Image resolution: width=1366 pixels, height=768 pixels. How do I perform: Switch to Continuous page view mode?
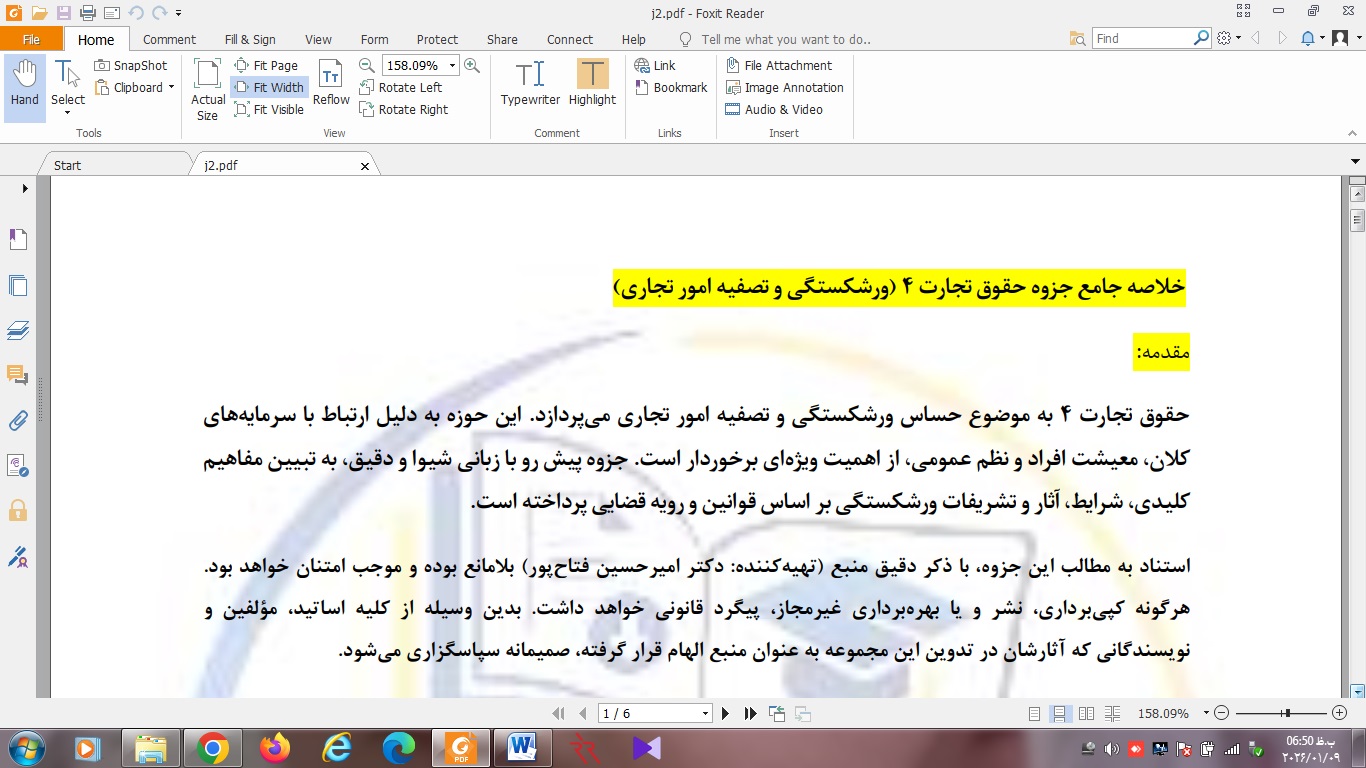coord(1060,713)
